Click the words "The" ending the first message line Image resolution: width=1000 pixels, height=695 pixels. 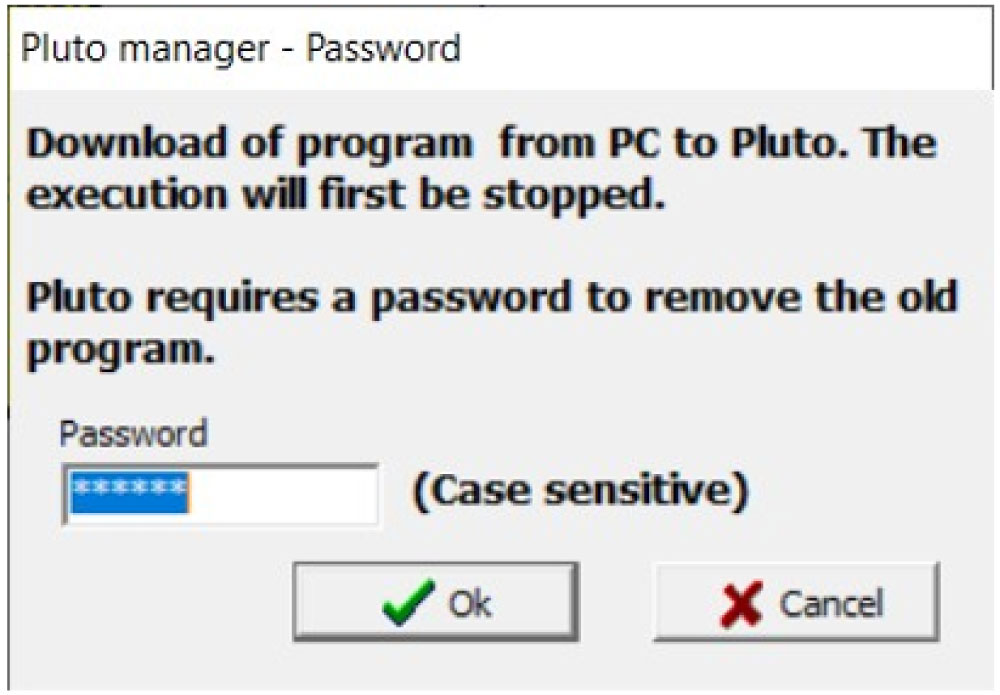(x=898, y=144)
